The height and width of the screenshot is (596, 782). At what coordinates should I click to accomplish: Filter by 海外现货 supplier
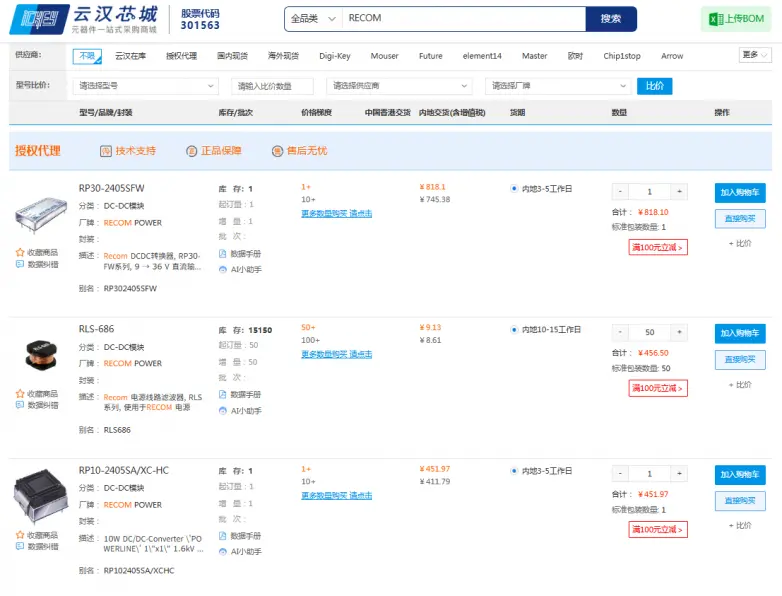[x=283, y=56]
